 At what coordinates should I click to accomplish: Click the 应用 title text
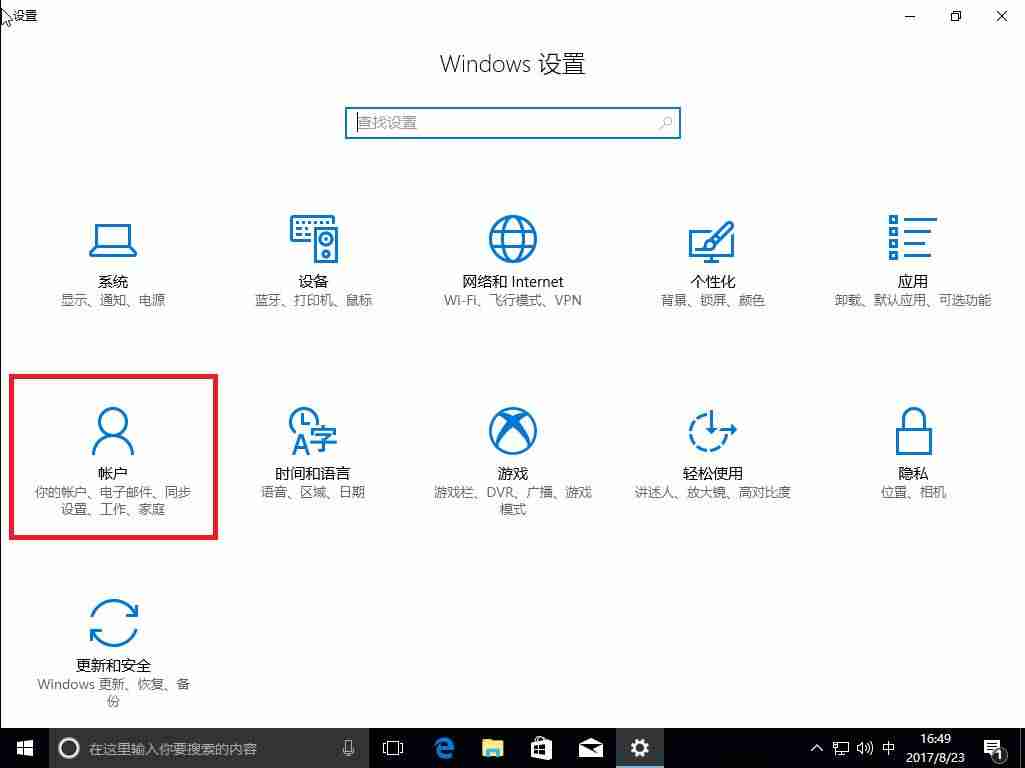pos(913,282)
